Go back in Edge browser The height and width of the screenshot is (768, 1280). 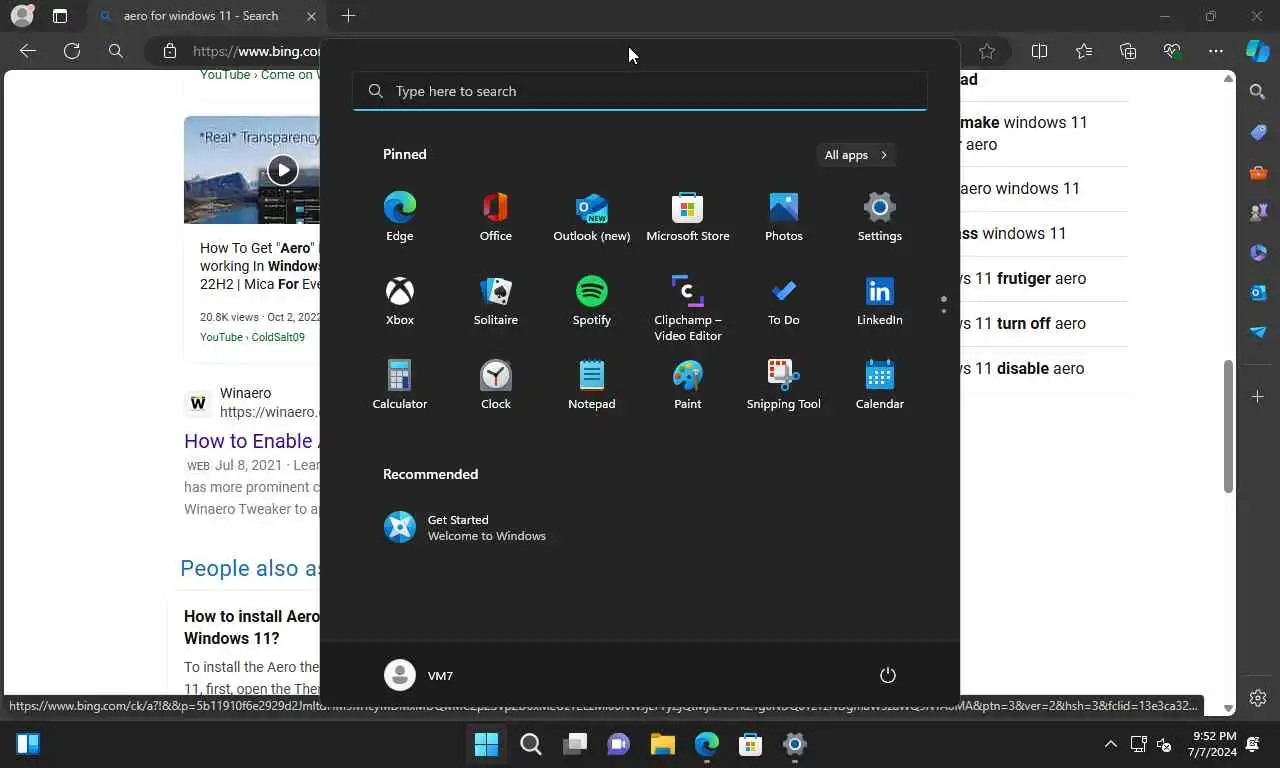pyautogui.click(x=28, y=51)
